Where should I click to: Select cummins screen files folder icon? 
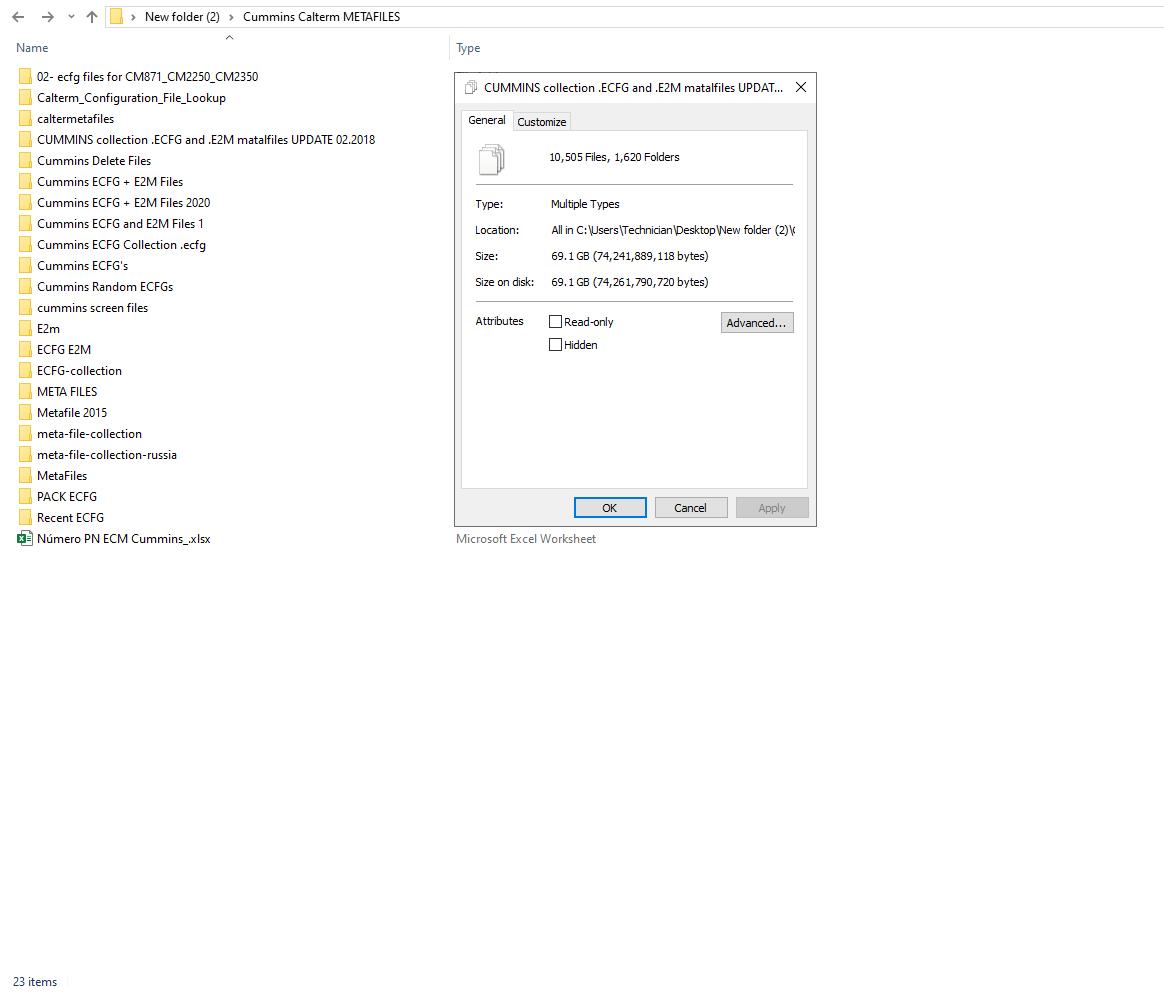coord(24,307)
